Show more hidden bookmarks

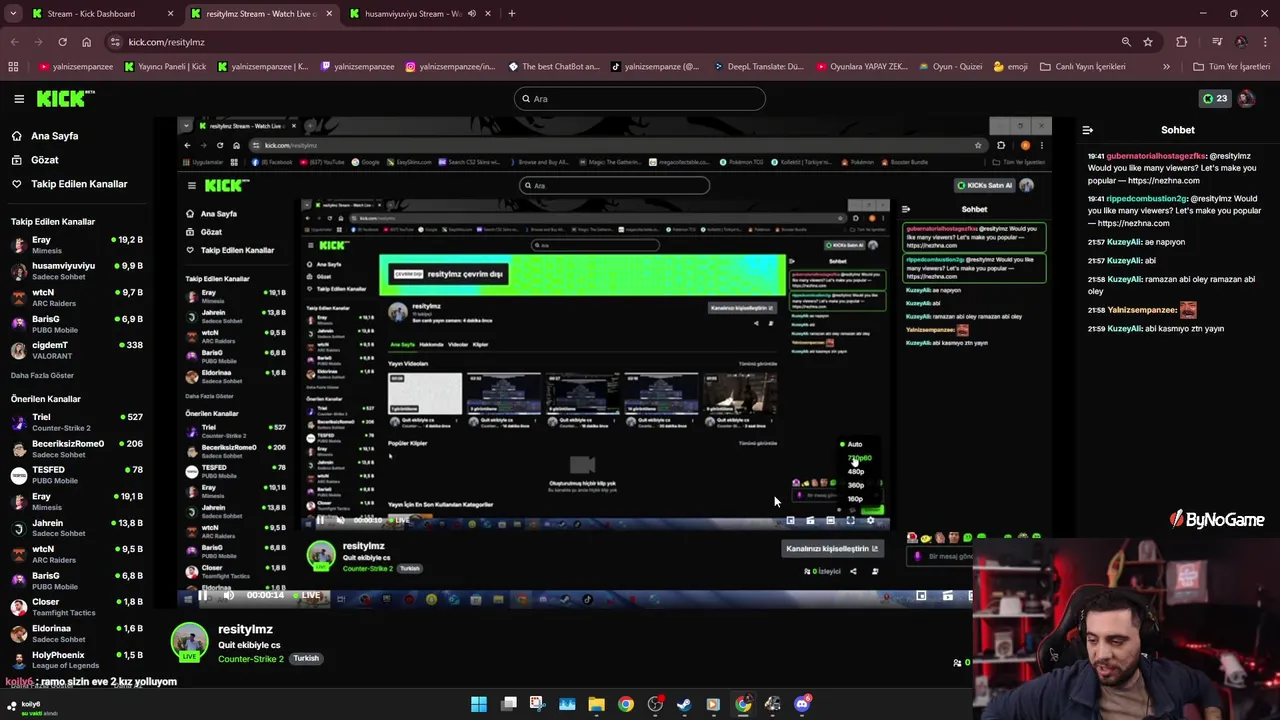1166,67
